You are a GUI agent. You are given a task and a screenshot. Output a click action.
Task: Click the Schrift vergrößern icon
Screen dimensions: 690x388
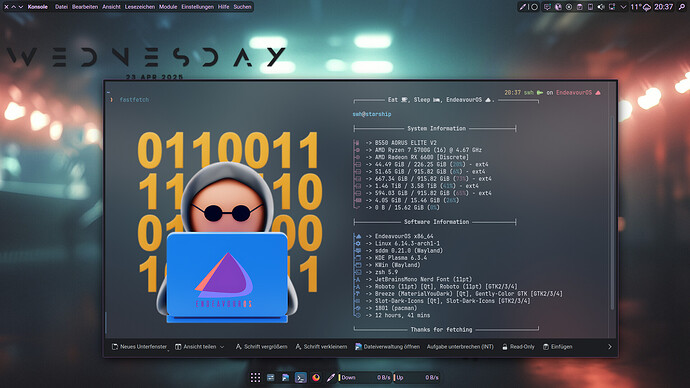click(x=239, y=347)
